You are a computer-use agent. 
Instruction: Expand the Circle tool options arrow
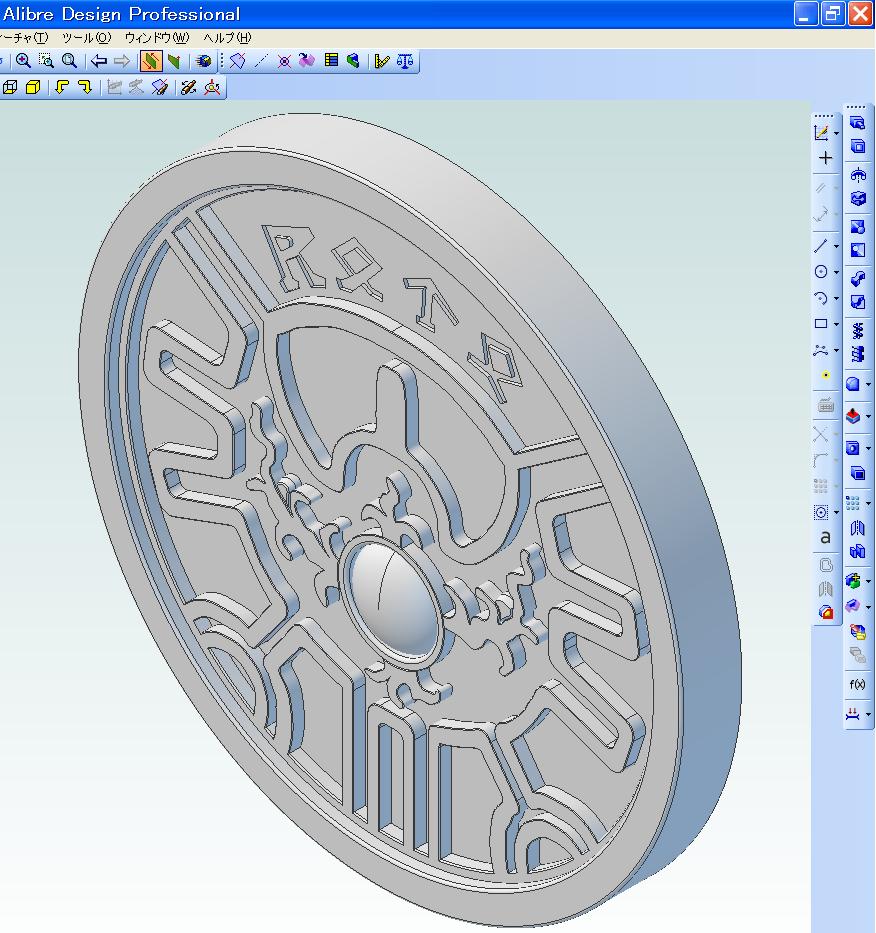pyautogui.click(x=835, y=271)
